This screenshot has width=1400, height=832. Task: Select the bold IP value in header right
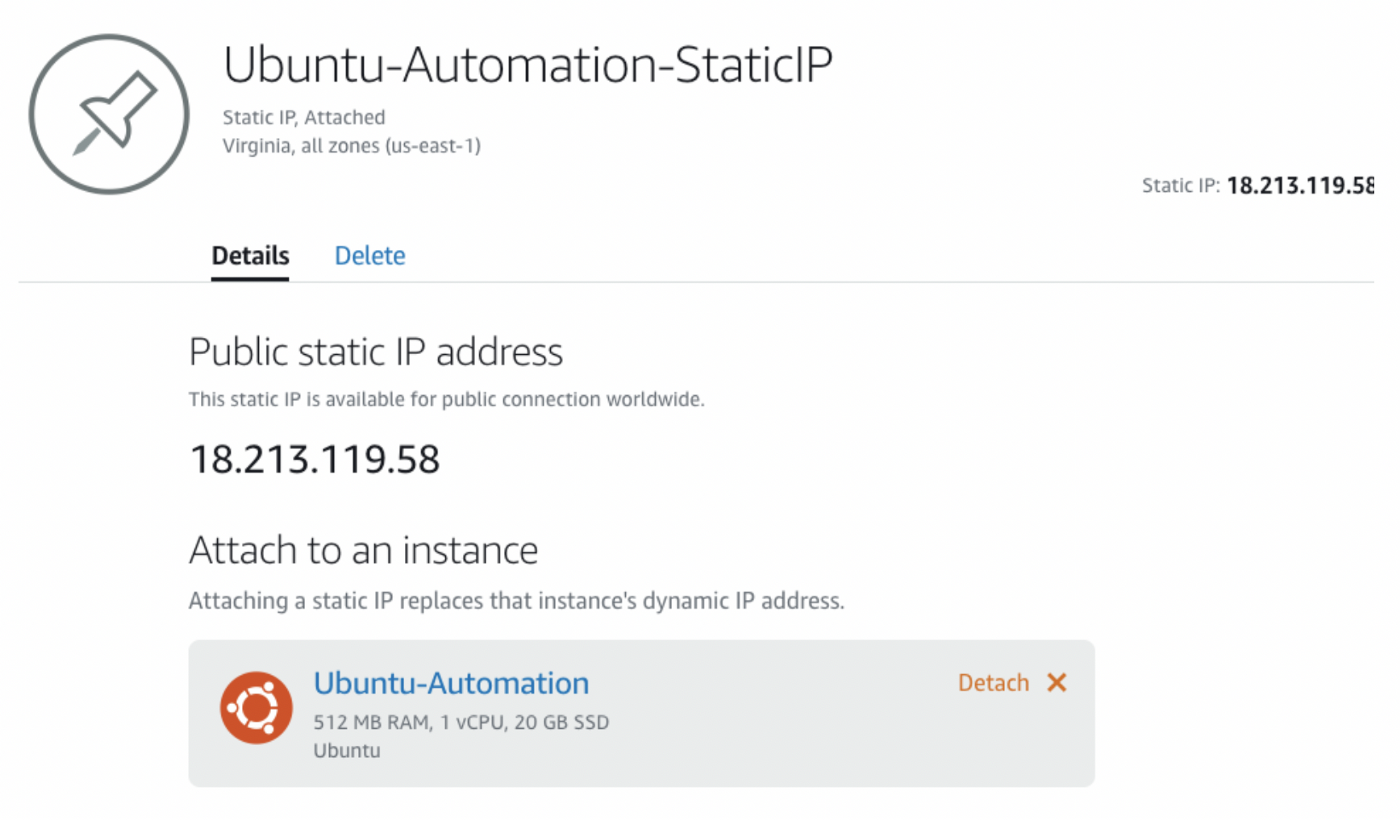(1300, 186)
